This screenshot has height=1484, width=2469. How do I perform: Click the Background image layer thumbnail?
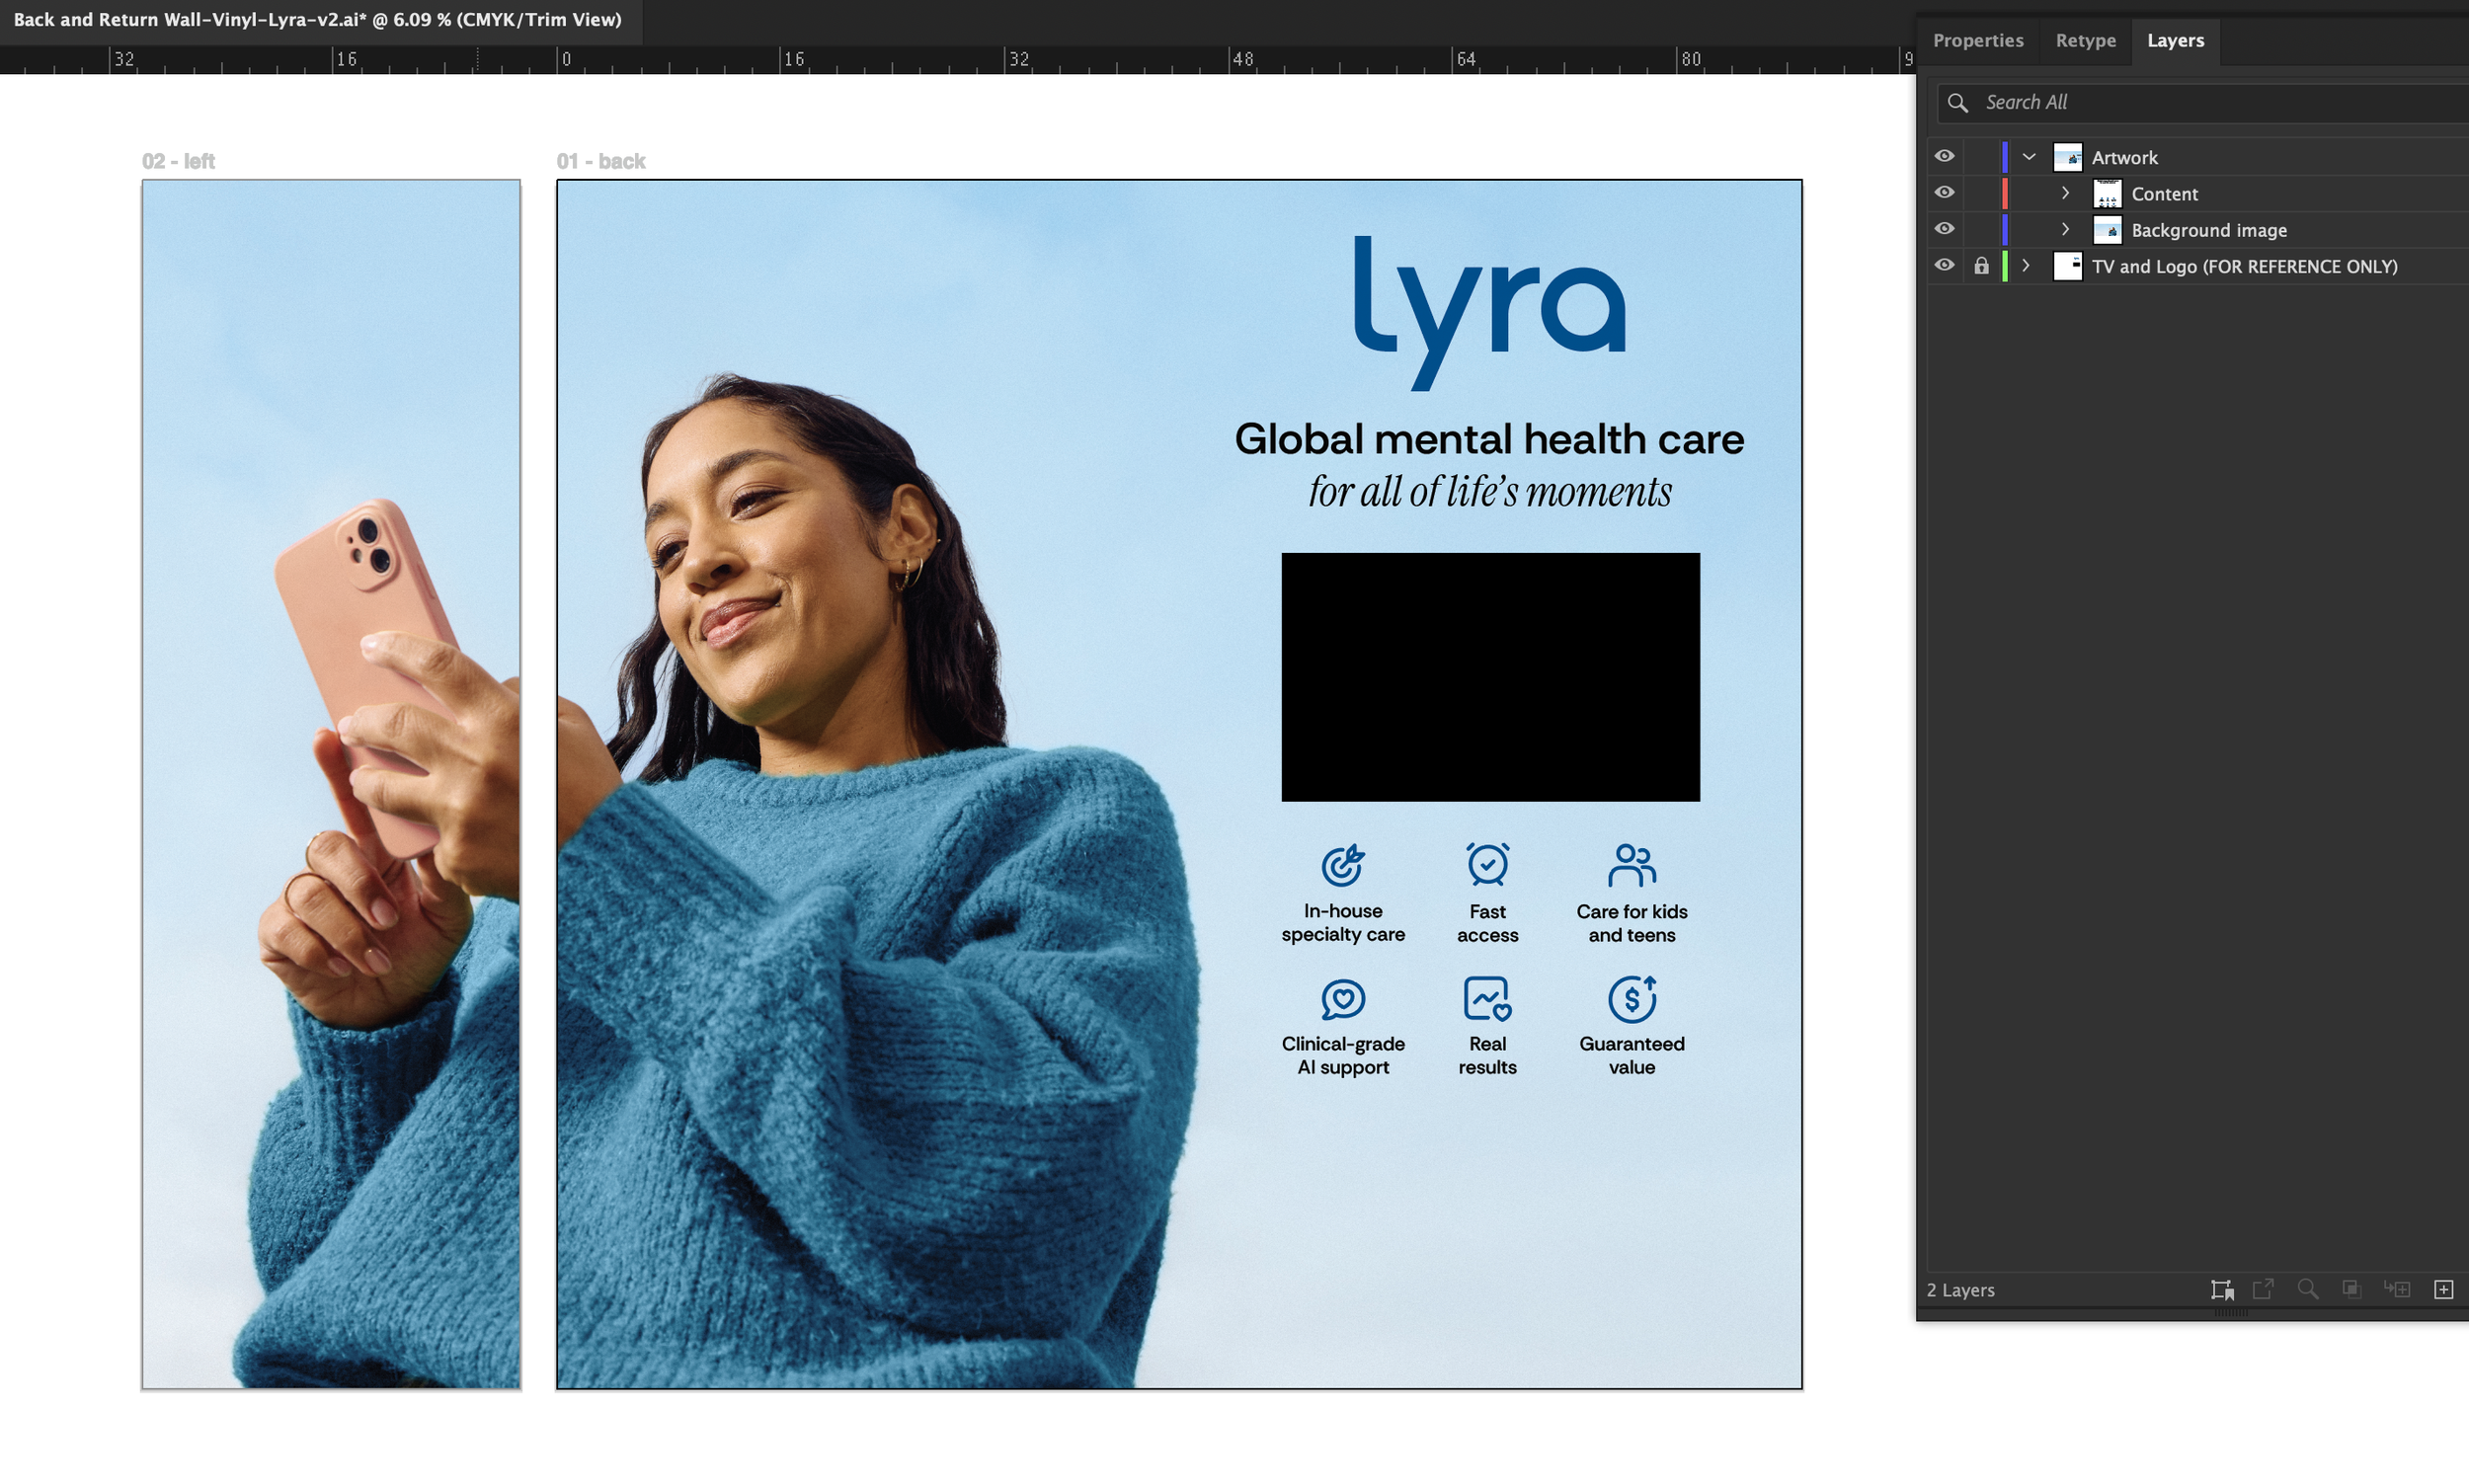click(x=2109, y=229)
